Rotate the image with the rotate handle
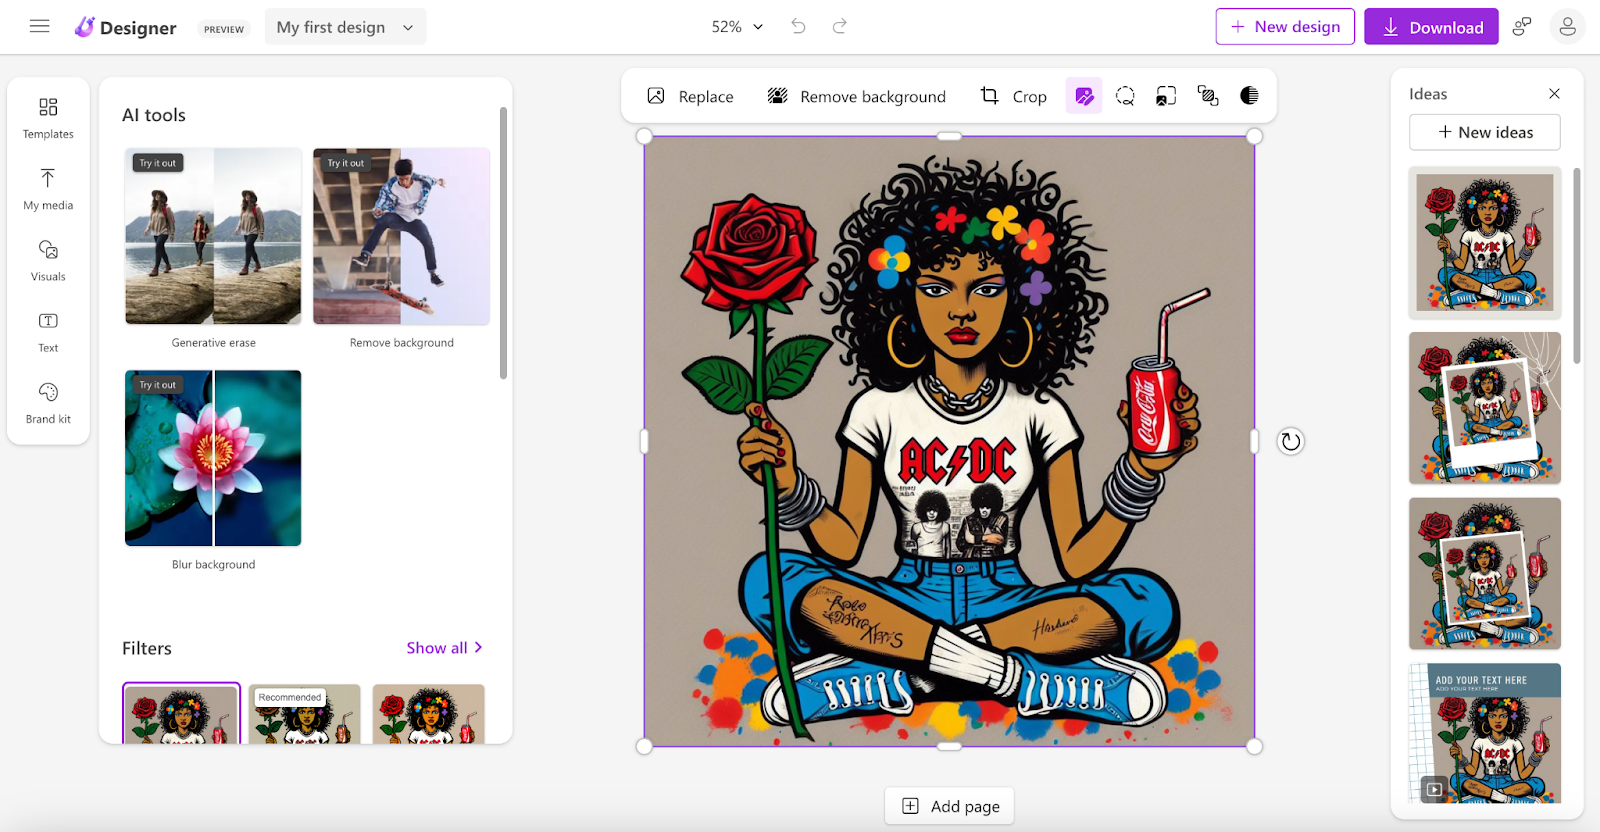This screenshot has height=832, width=1600. pyautogui.click(x=1291, y=441)
